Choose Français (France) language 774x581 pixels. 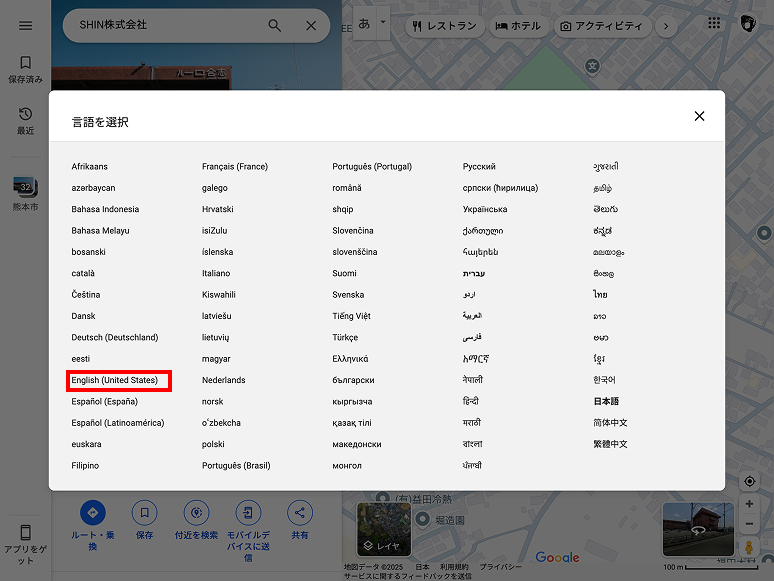235,167
